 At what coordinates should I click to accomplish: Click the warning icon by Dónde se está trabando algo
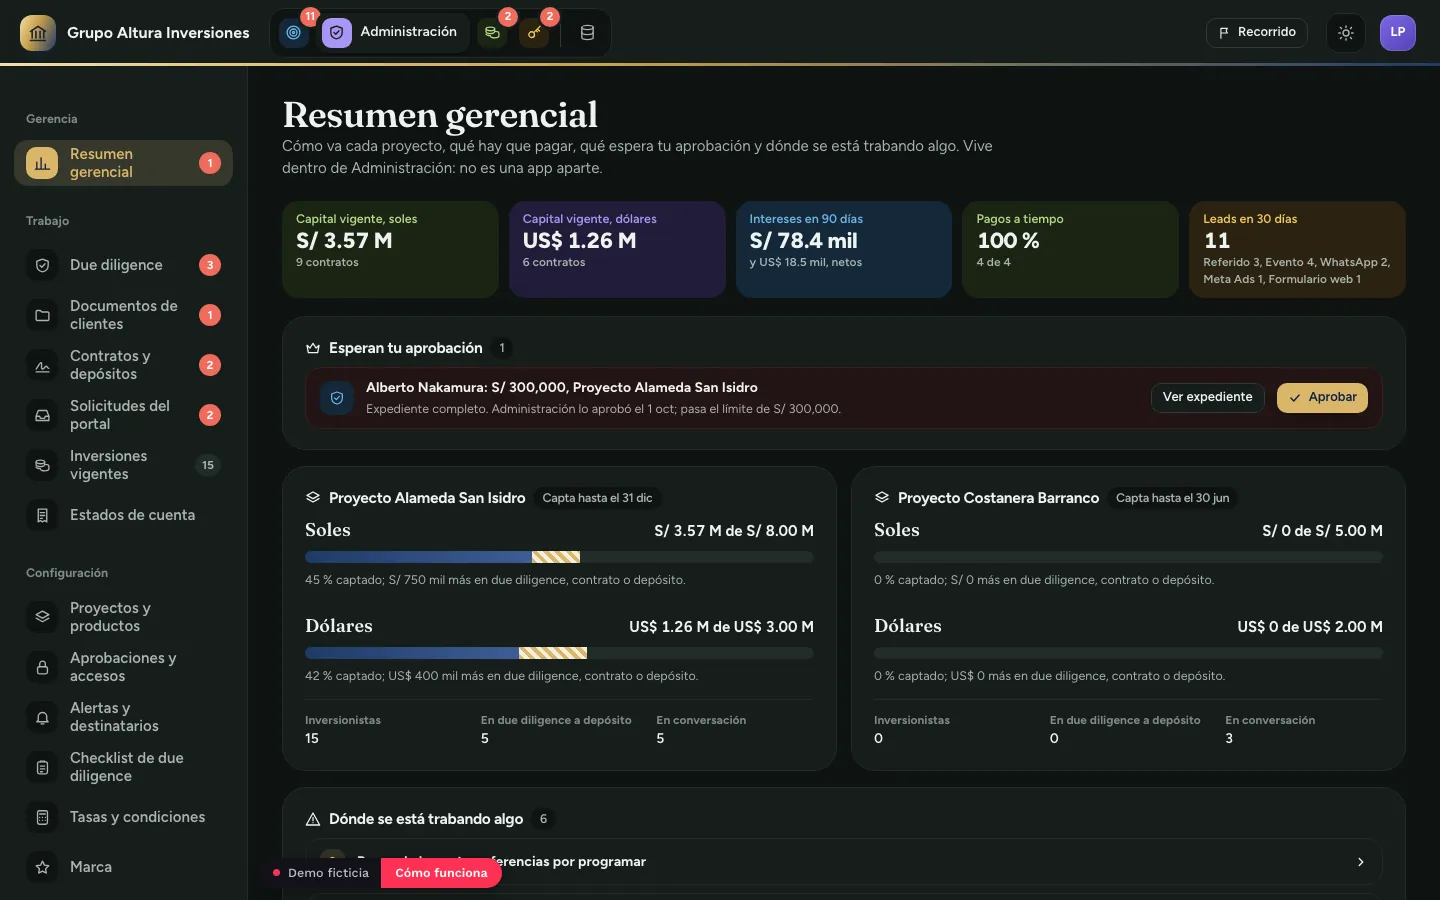(313, 819)
